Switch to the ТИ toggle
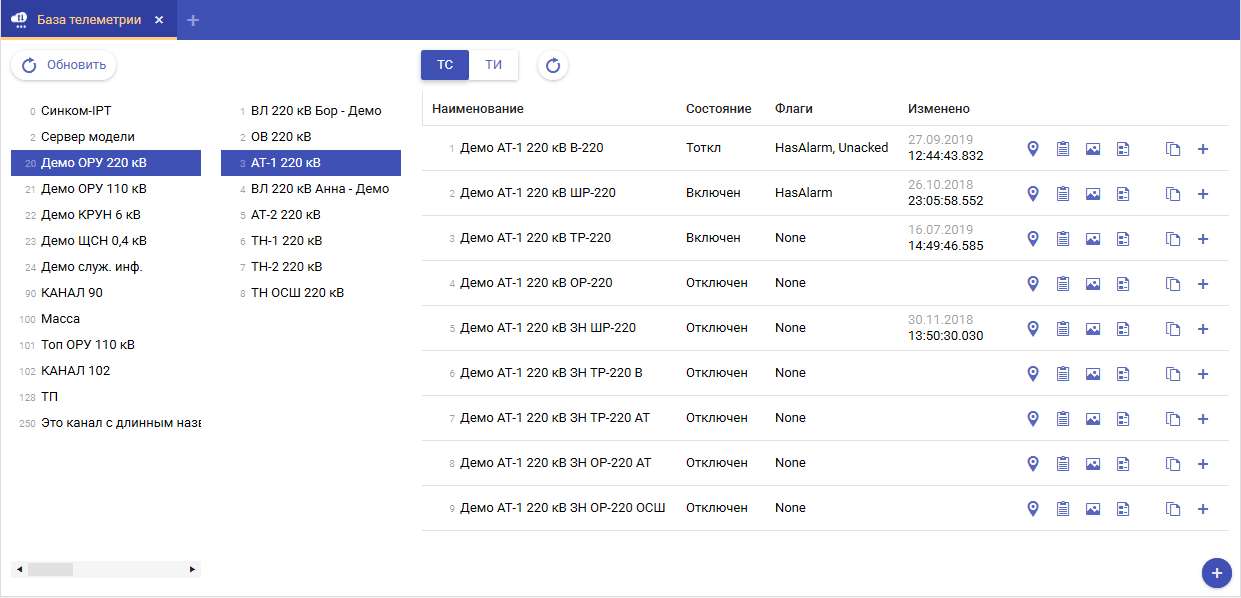This screenshot has width=1241, height=598. [493, 65]
